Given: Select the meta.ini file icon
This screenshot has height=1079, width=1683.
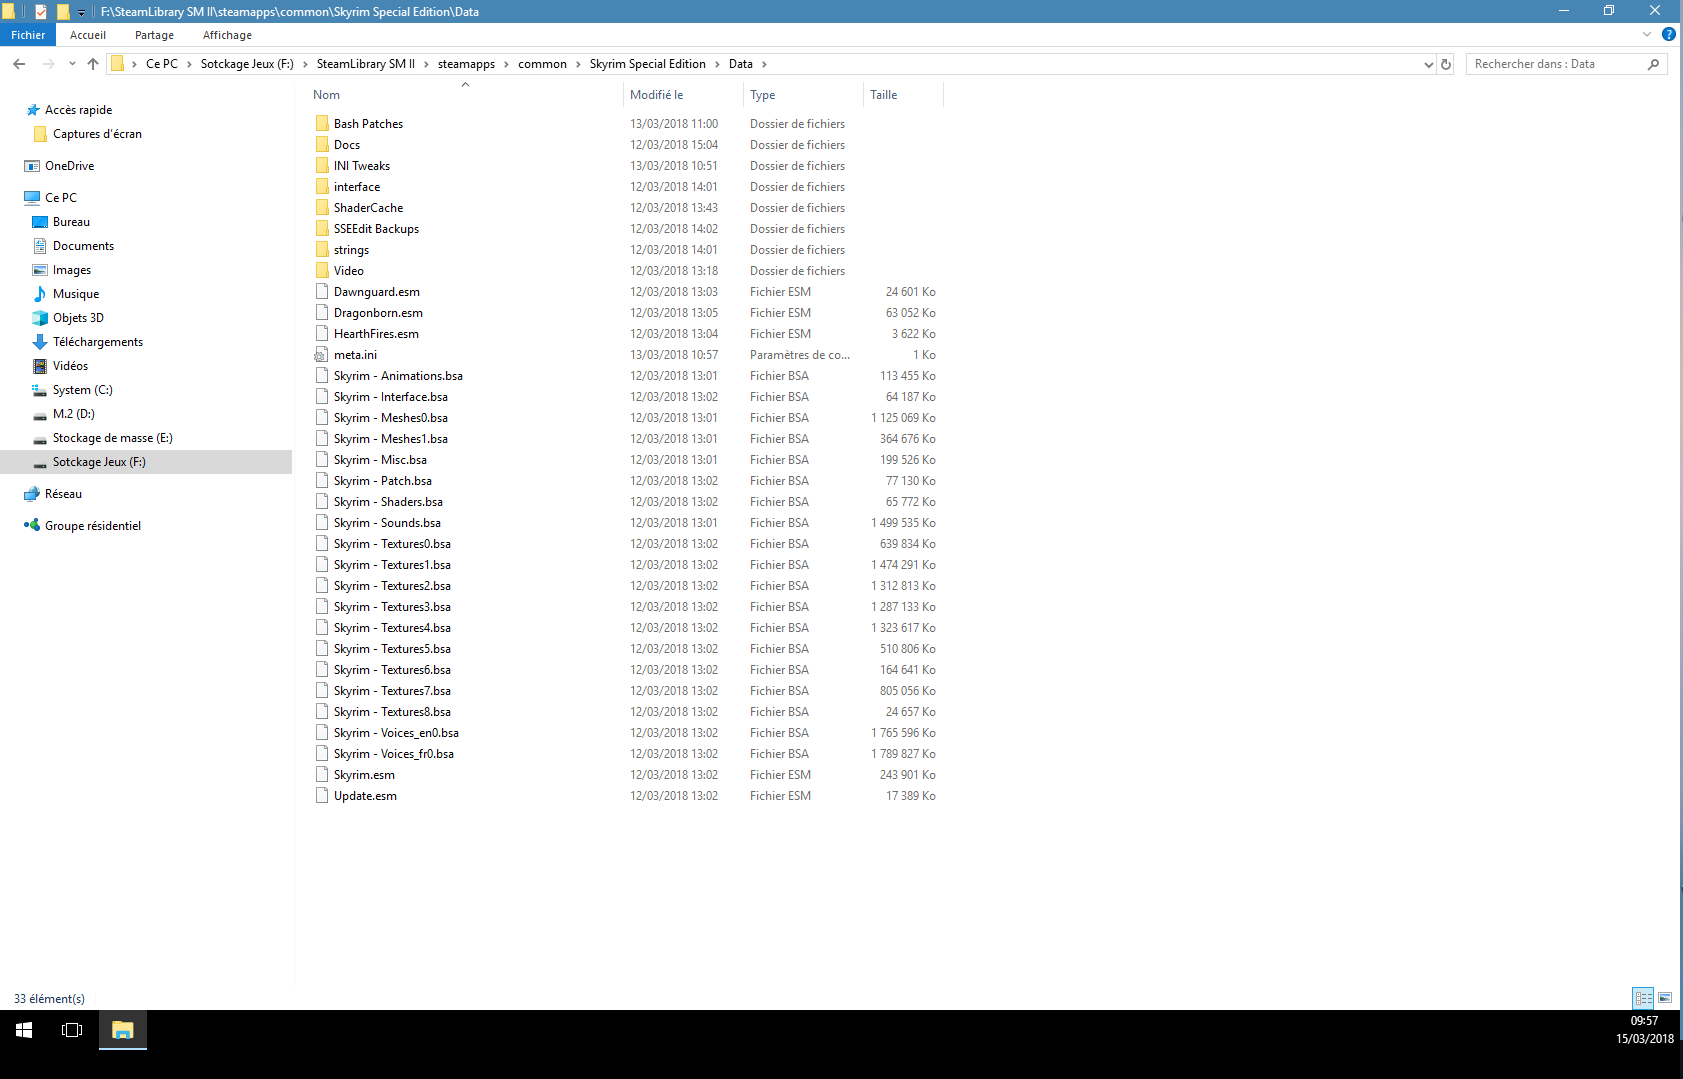Looking at the screenshot, I should coord(321,355).
